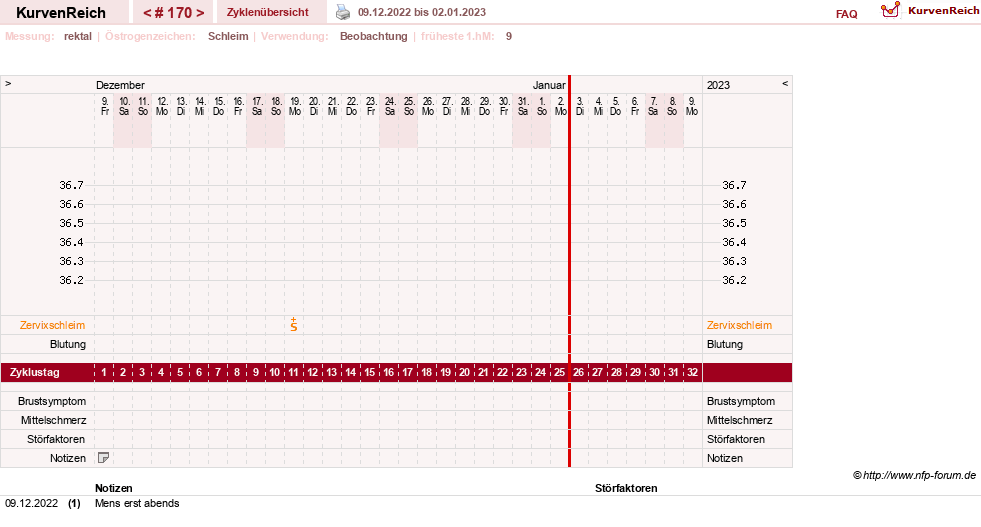
Task: Collapse chart with the right '<' arrow
Action: point(785,83)
